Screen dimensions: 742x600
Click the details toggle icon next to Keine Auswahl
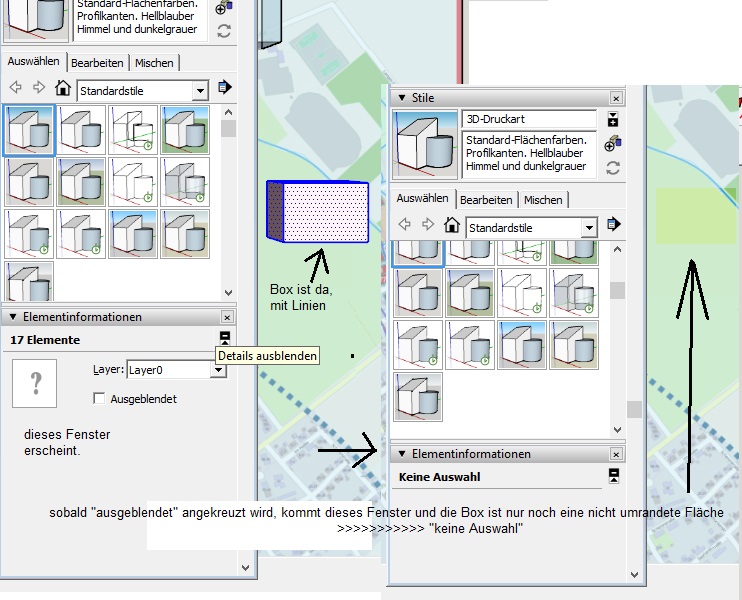tap(614, 476)
